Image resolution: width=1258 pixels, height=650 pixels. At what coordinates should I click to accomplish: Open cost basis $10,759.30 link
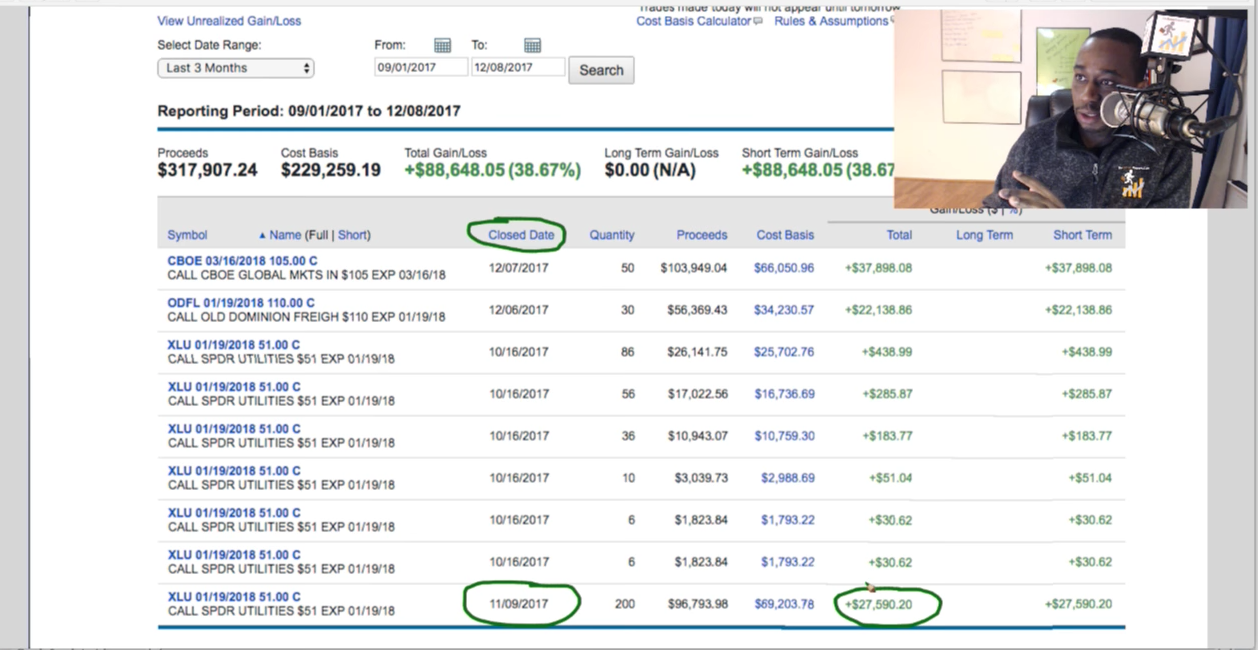tap(784, 436)
